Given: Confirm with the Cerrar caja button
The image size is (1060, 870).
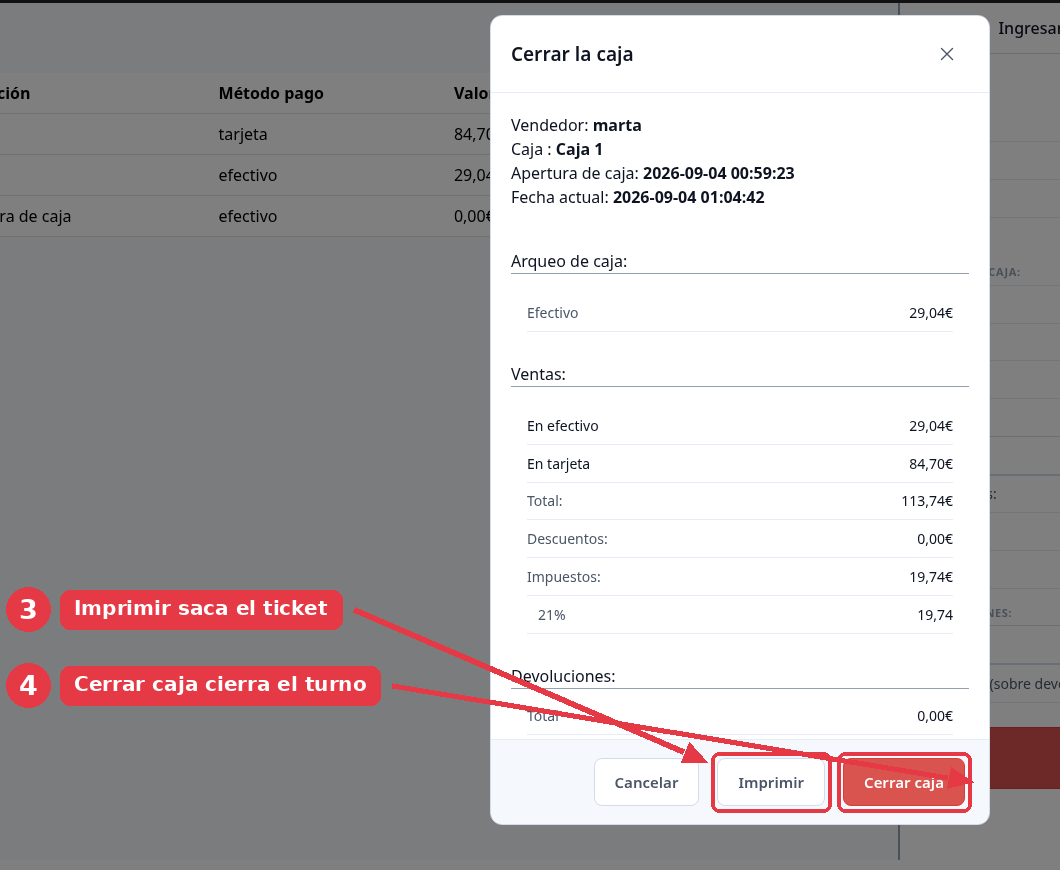Looking at the screenshot, I should point(903,782).
